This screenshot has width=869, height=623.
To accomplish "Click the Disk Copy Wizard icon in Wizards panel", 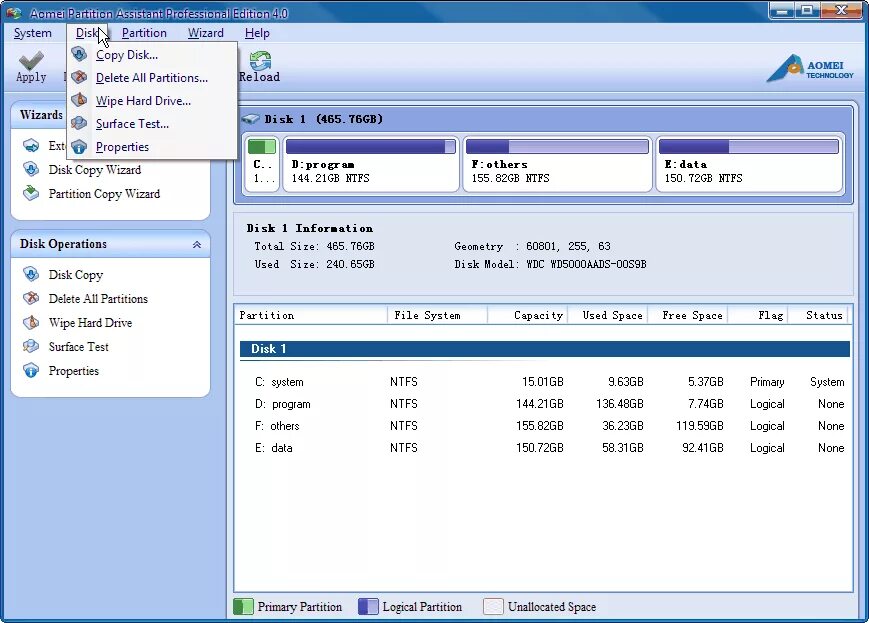I will tap(31, 169).
